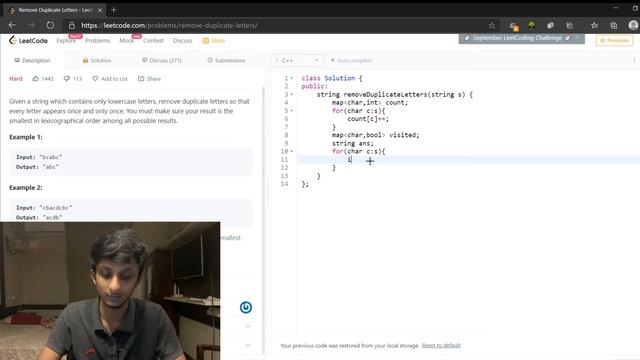Click the Share icon

coord(141,78)
